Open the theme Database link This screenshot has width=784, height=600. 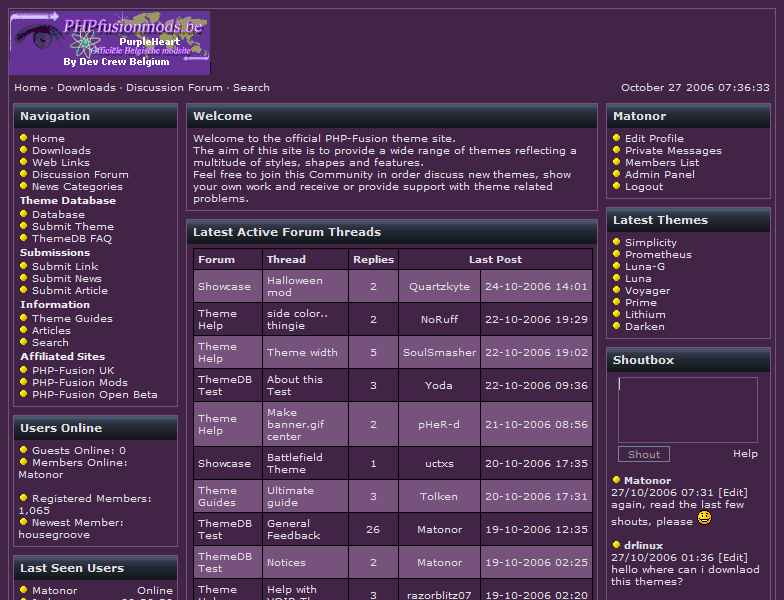click(x=58, y=214)
